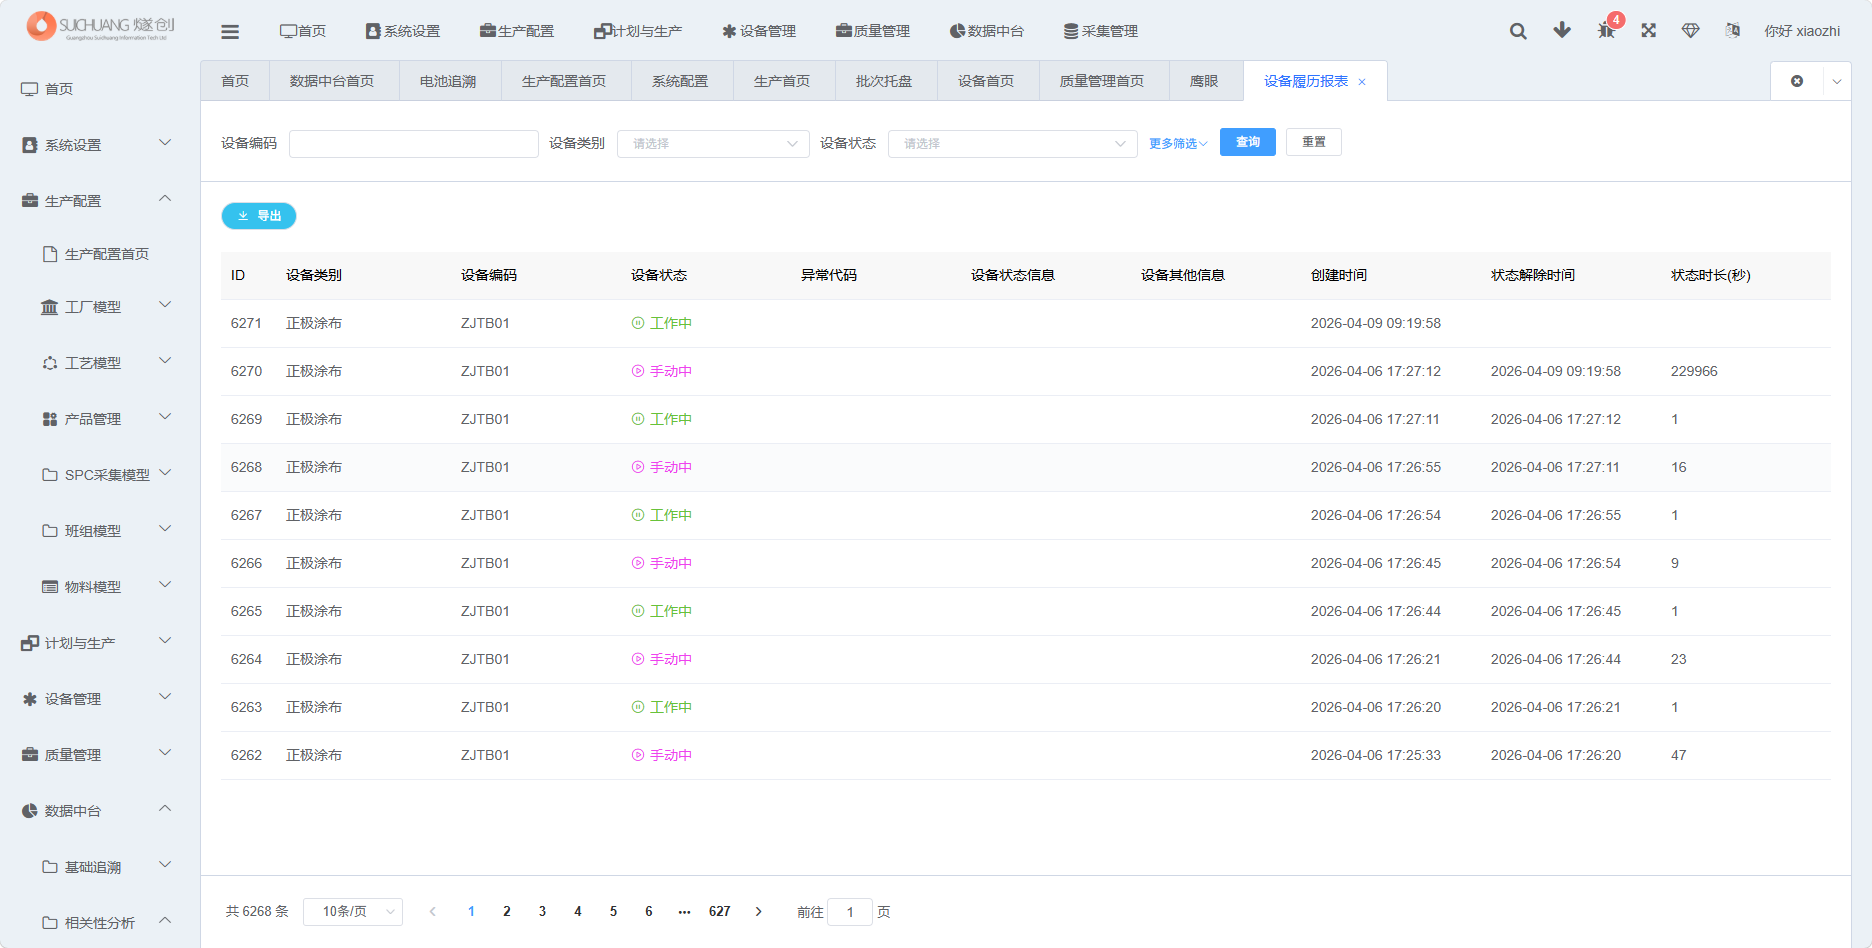This screenshot has height=948, width=1872.
Task: Click the 重置 reset button
Action: [x=1314, y=142]
